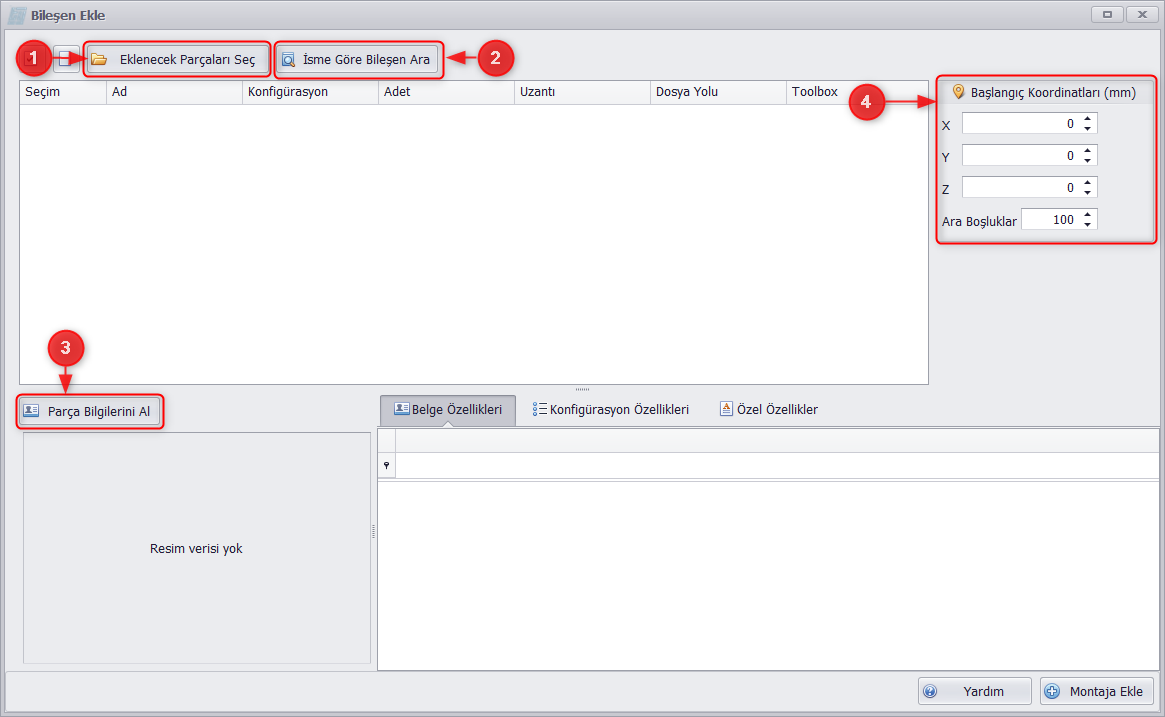
Task: Click the Adet column header
Action: click(x=446, y=92)
